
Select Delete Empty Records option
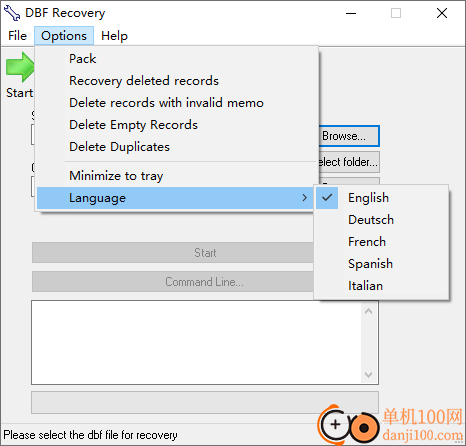tap(176, 125)
